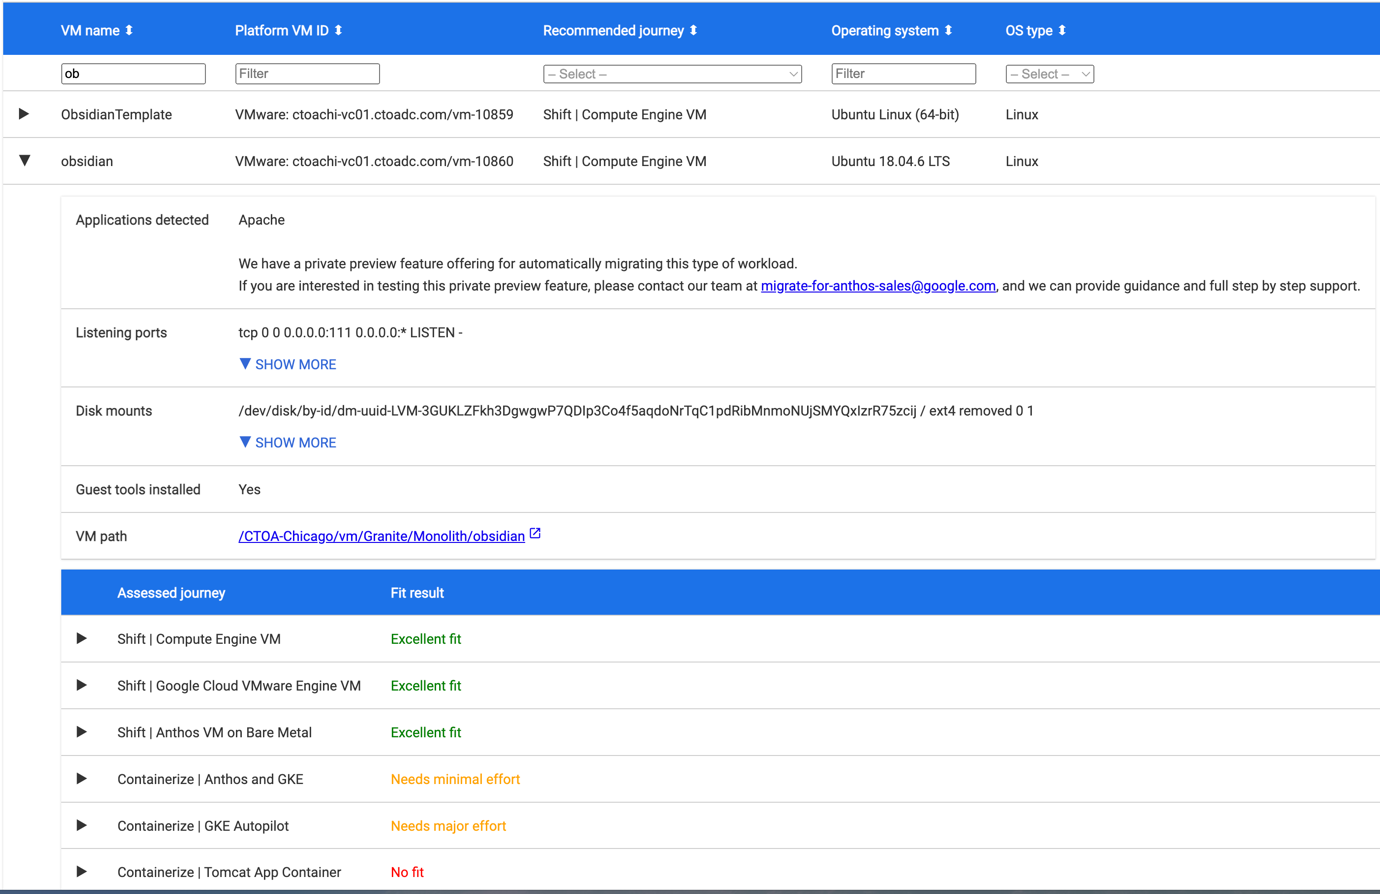Open Recommended journey filter dropdown
This screenshot has height=894, width=1380.
(x=672, y=74)
